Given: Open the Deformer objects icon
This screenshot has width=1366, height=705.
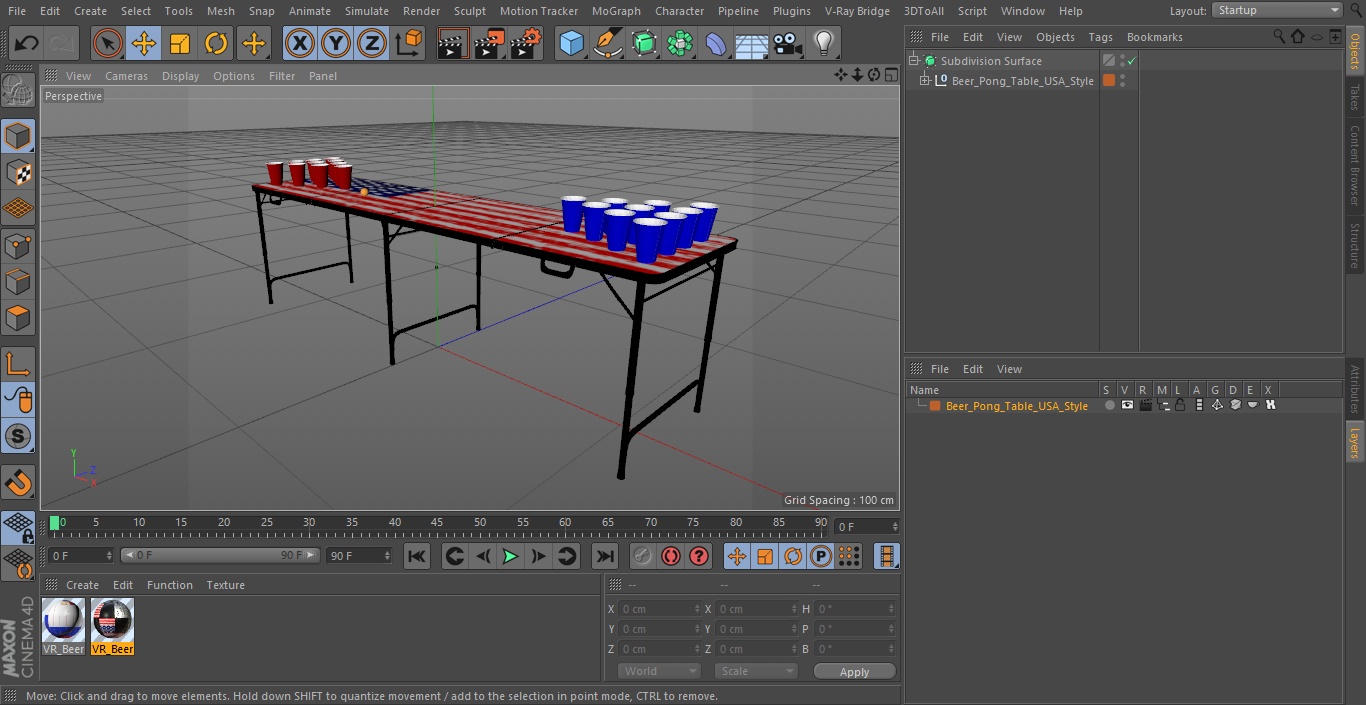Looking at the screenshot, I should [716, 43].
